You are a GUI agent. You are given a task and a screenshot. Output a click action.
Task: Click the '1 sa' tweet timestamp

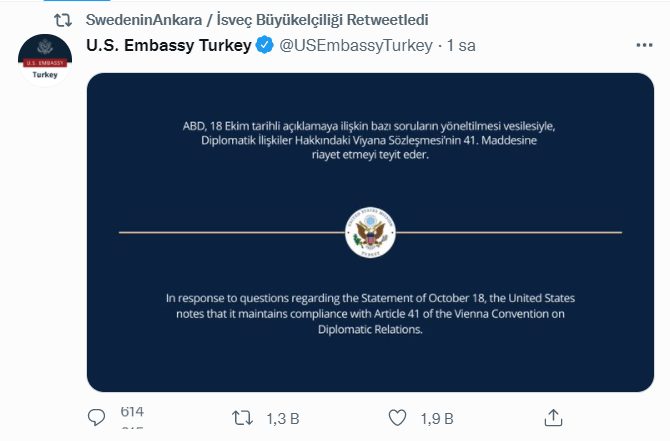click(461, 45)
